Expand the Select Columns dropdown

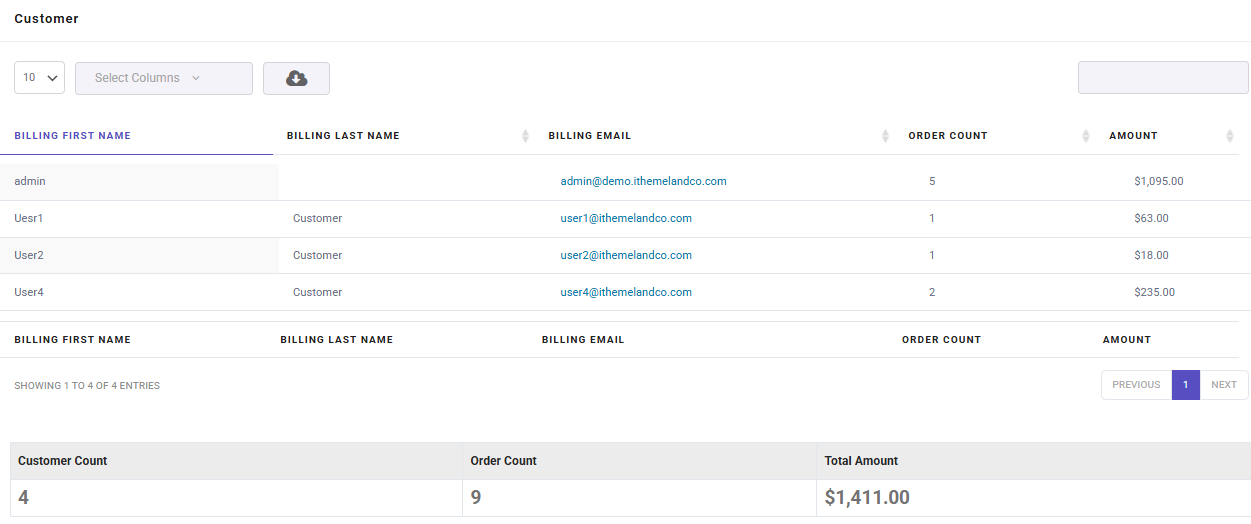coord(164,78)
